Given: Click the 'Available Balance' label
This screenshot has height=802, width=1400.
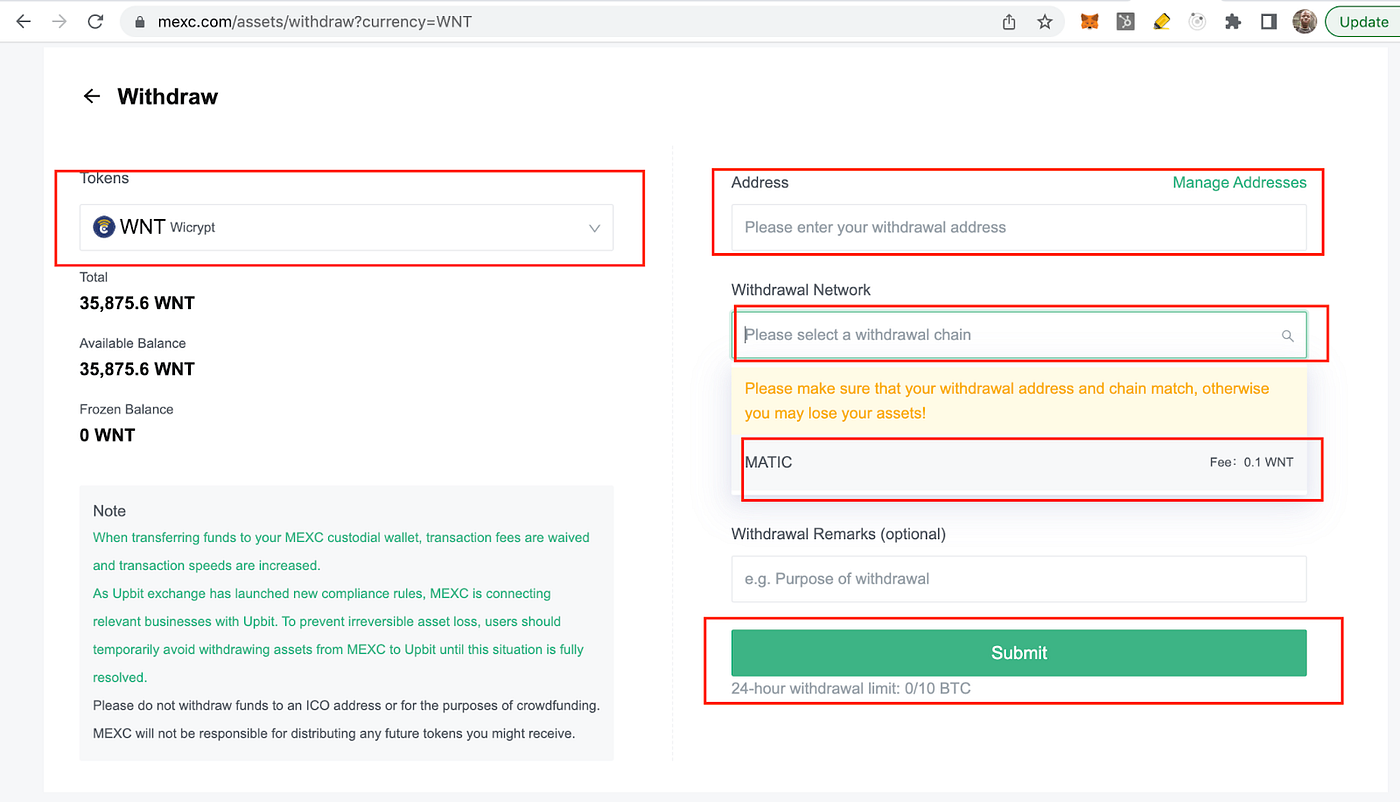Looking at the screenshot, I should [x=133, y=343].
